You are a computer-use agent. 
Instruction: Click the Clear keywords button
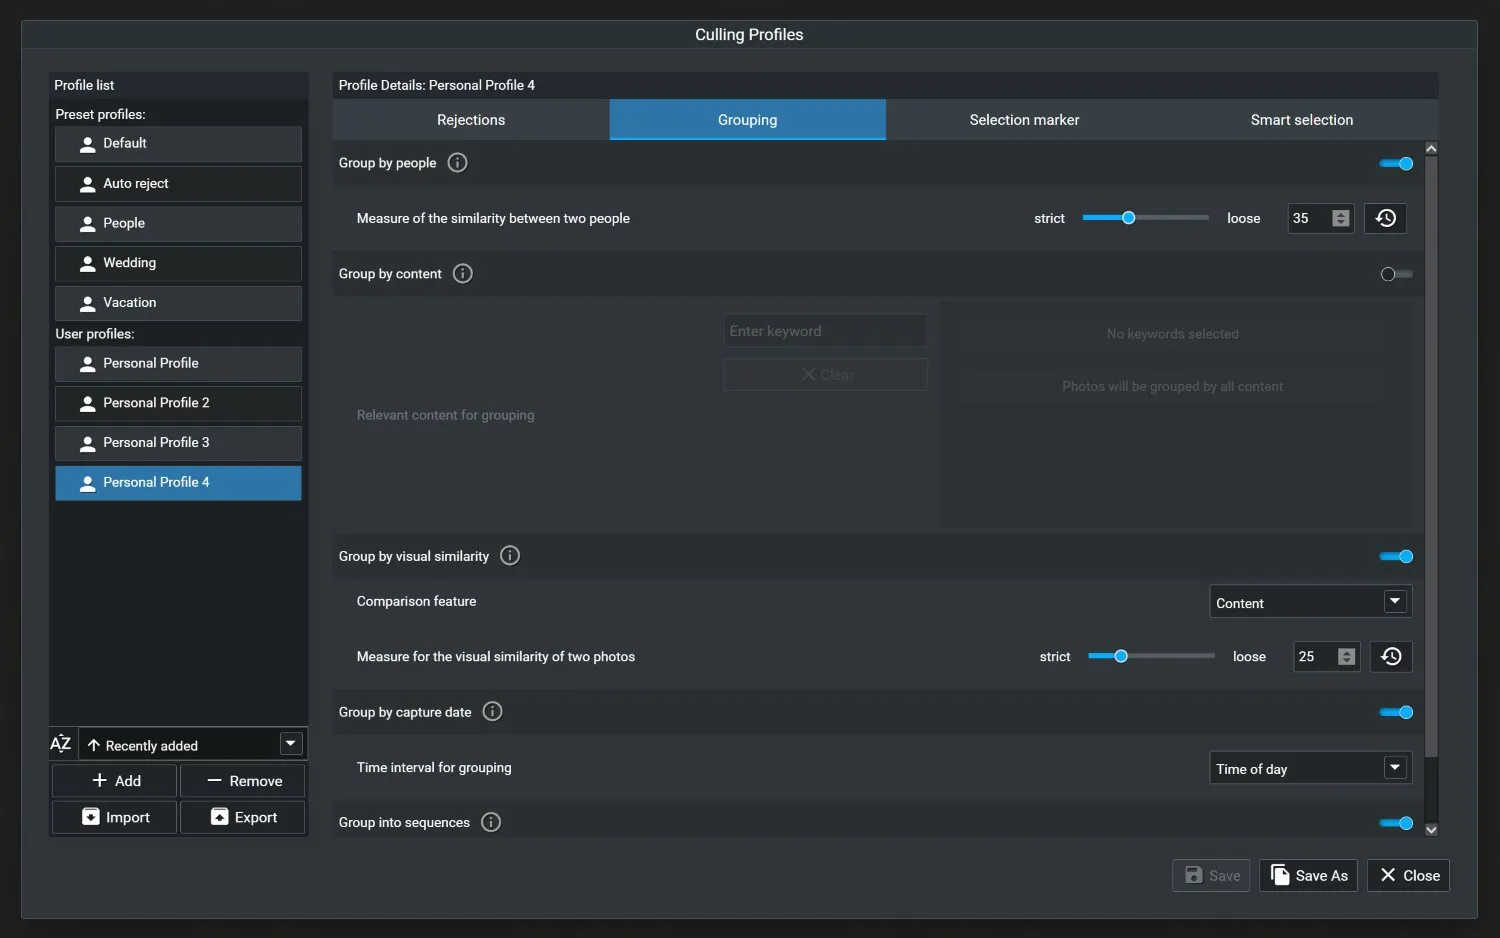pos(825,374)
